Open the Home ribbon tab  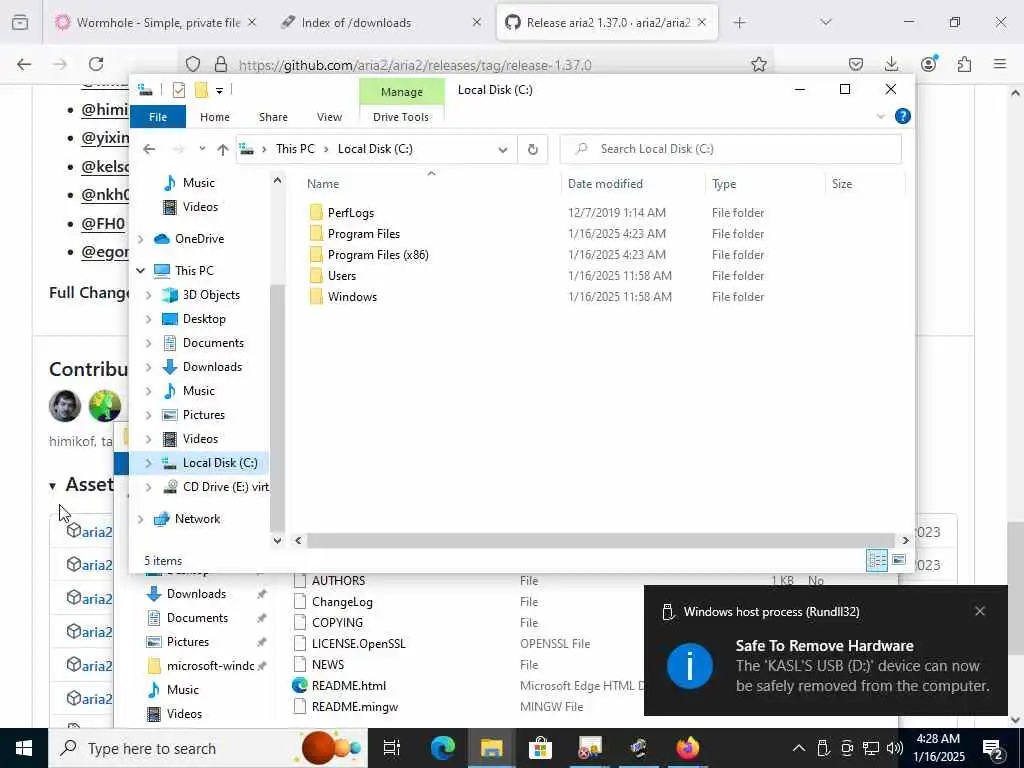[215, 117]
